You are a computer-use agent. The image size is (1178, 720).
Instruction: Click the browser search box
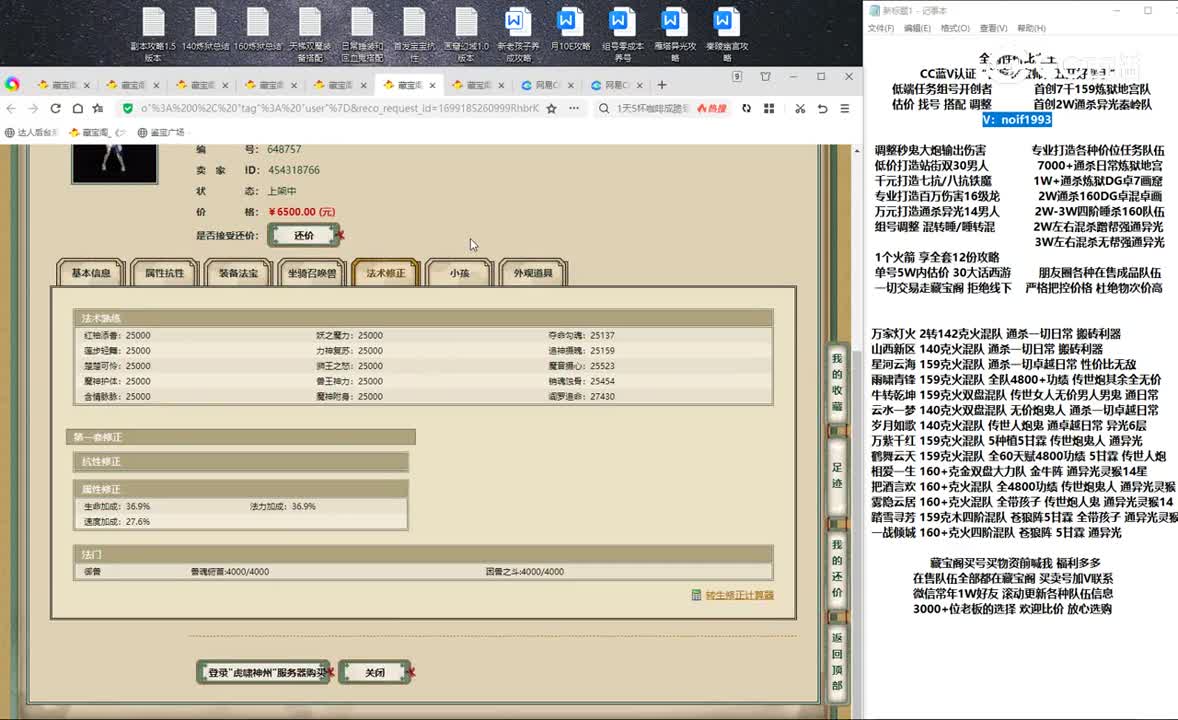[x=652, y=108]
